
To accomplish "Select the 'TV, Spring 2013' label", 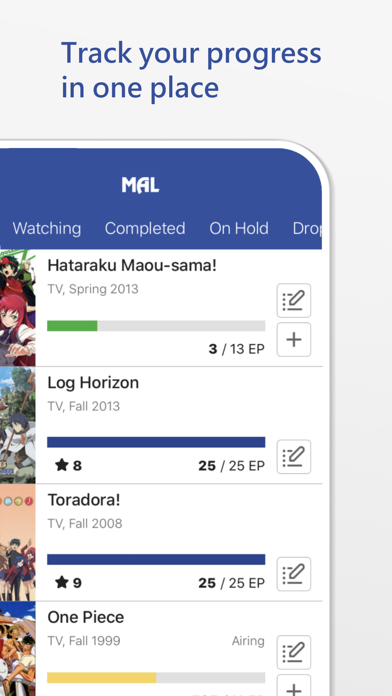I will tap(93, 289).
